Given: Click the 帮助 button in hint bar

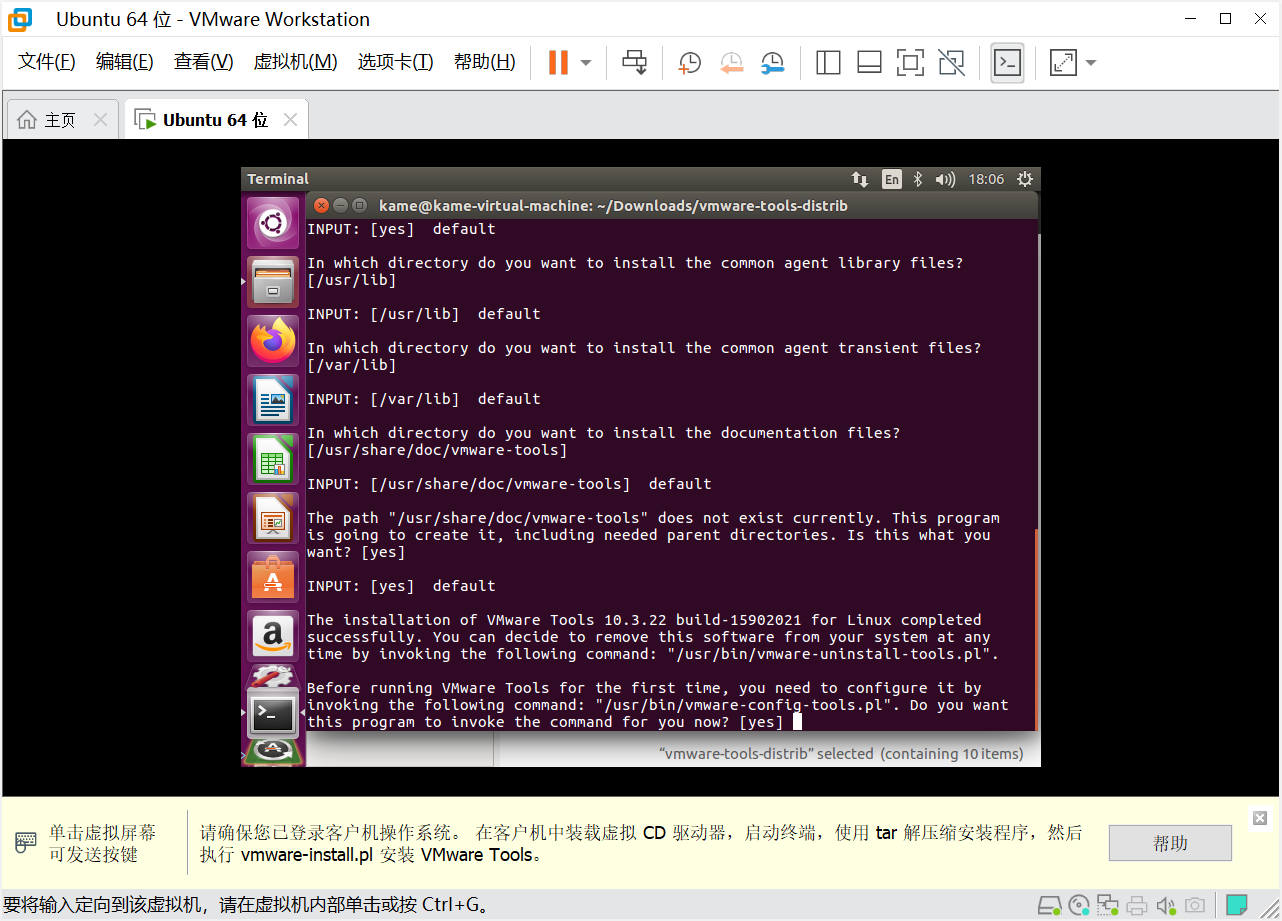Looking at the screenshot, I should (x=1170, y=843).
